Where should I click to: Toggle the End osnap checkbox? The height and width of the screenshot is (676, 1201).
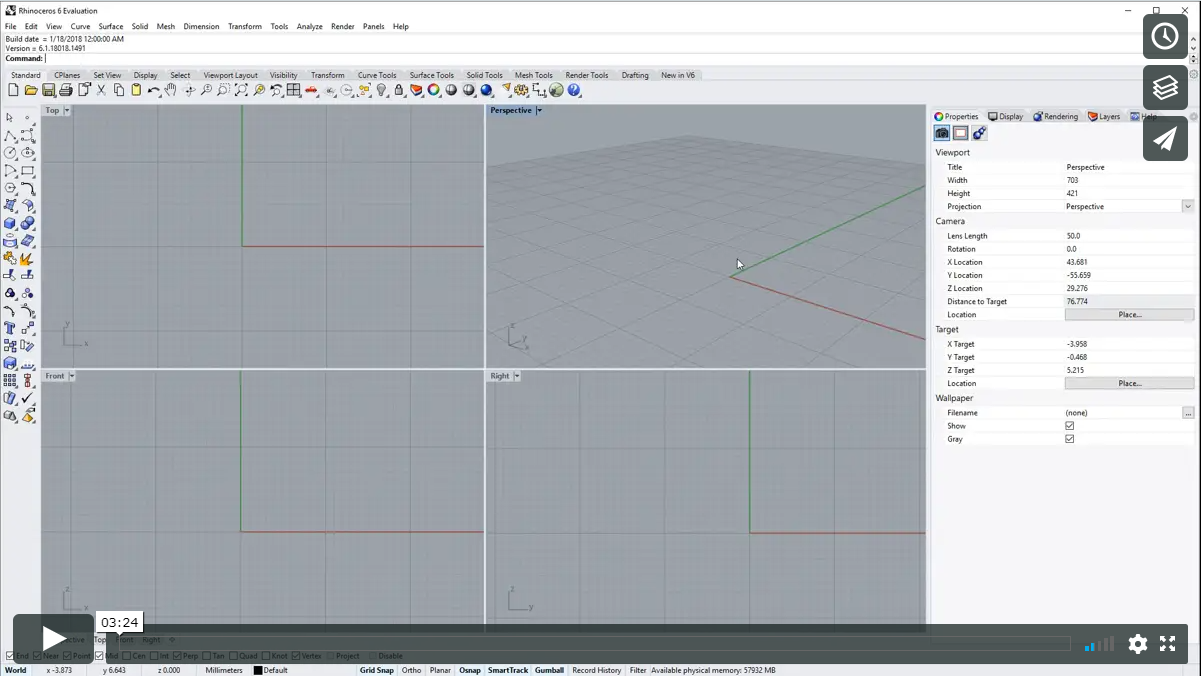pos(11,656)
